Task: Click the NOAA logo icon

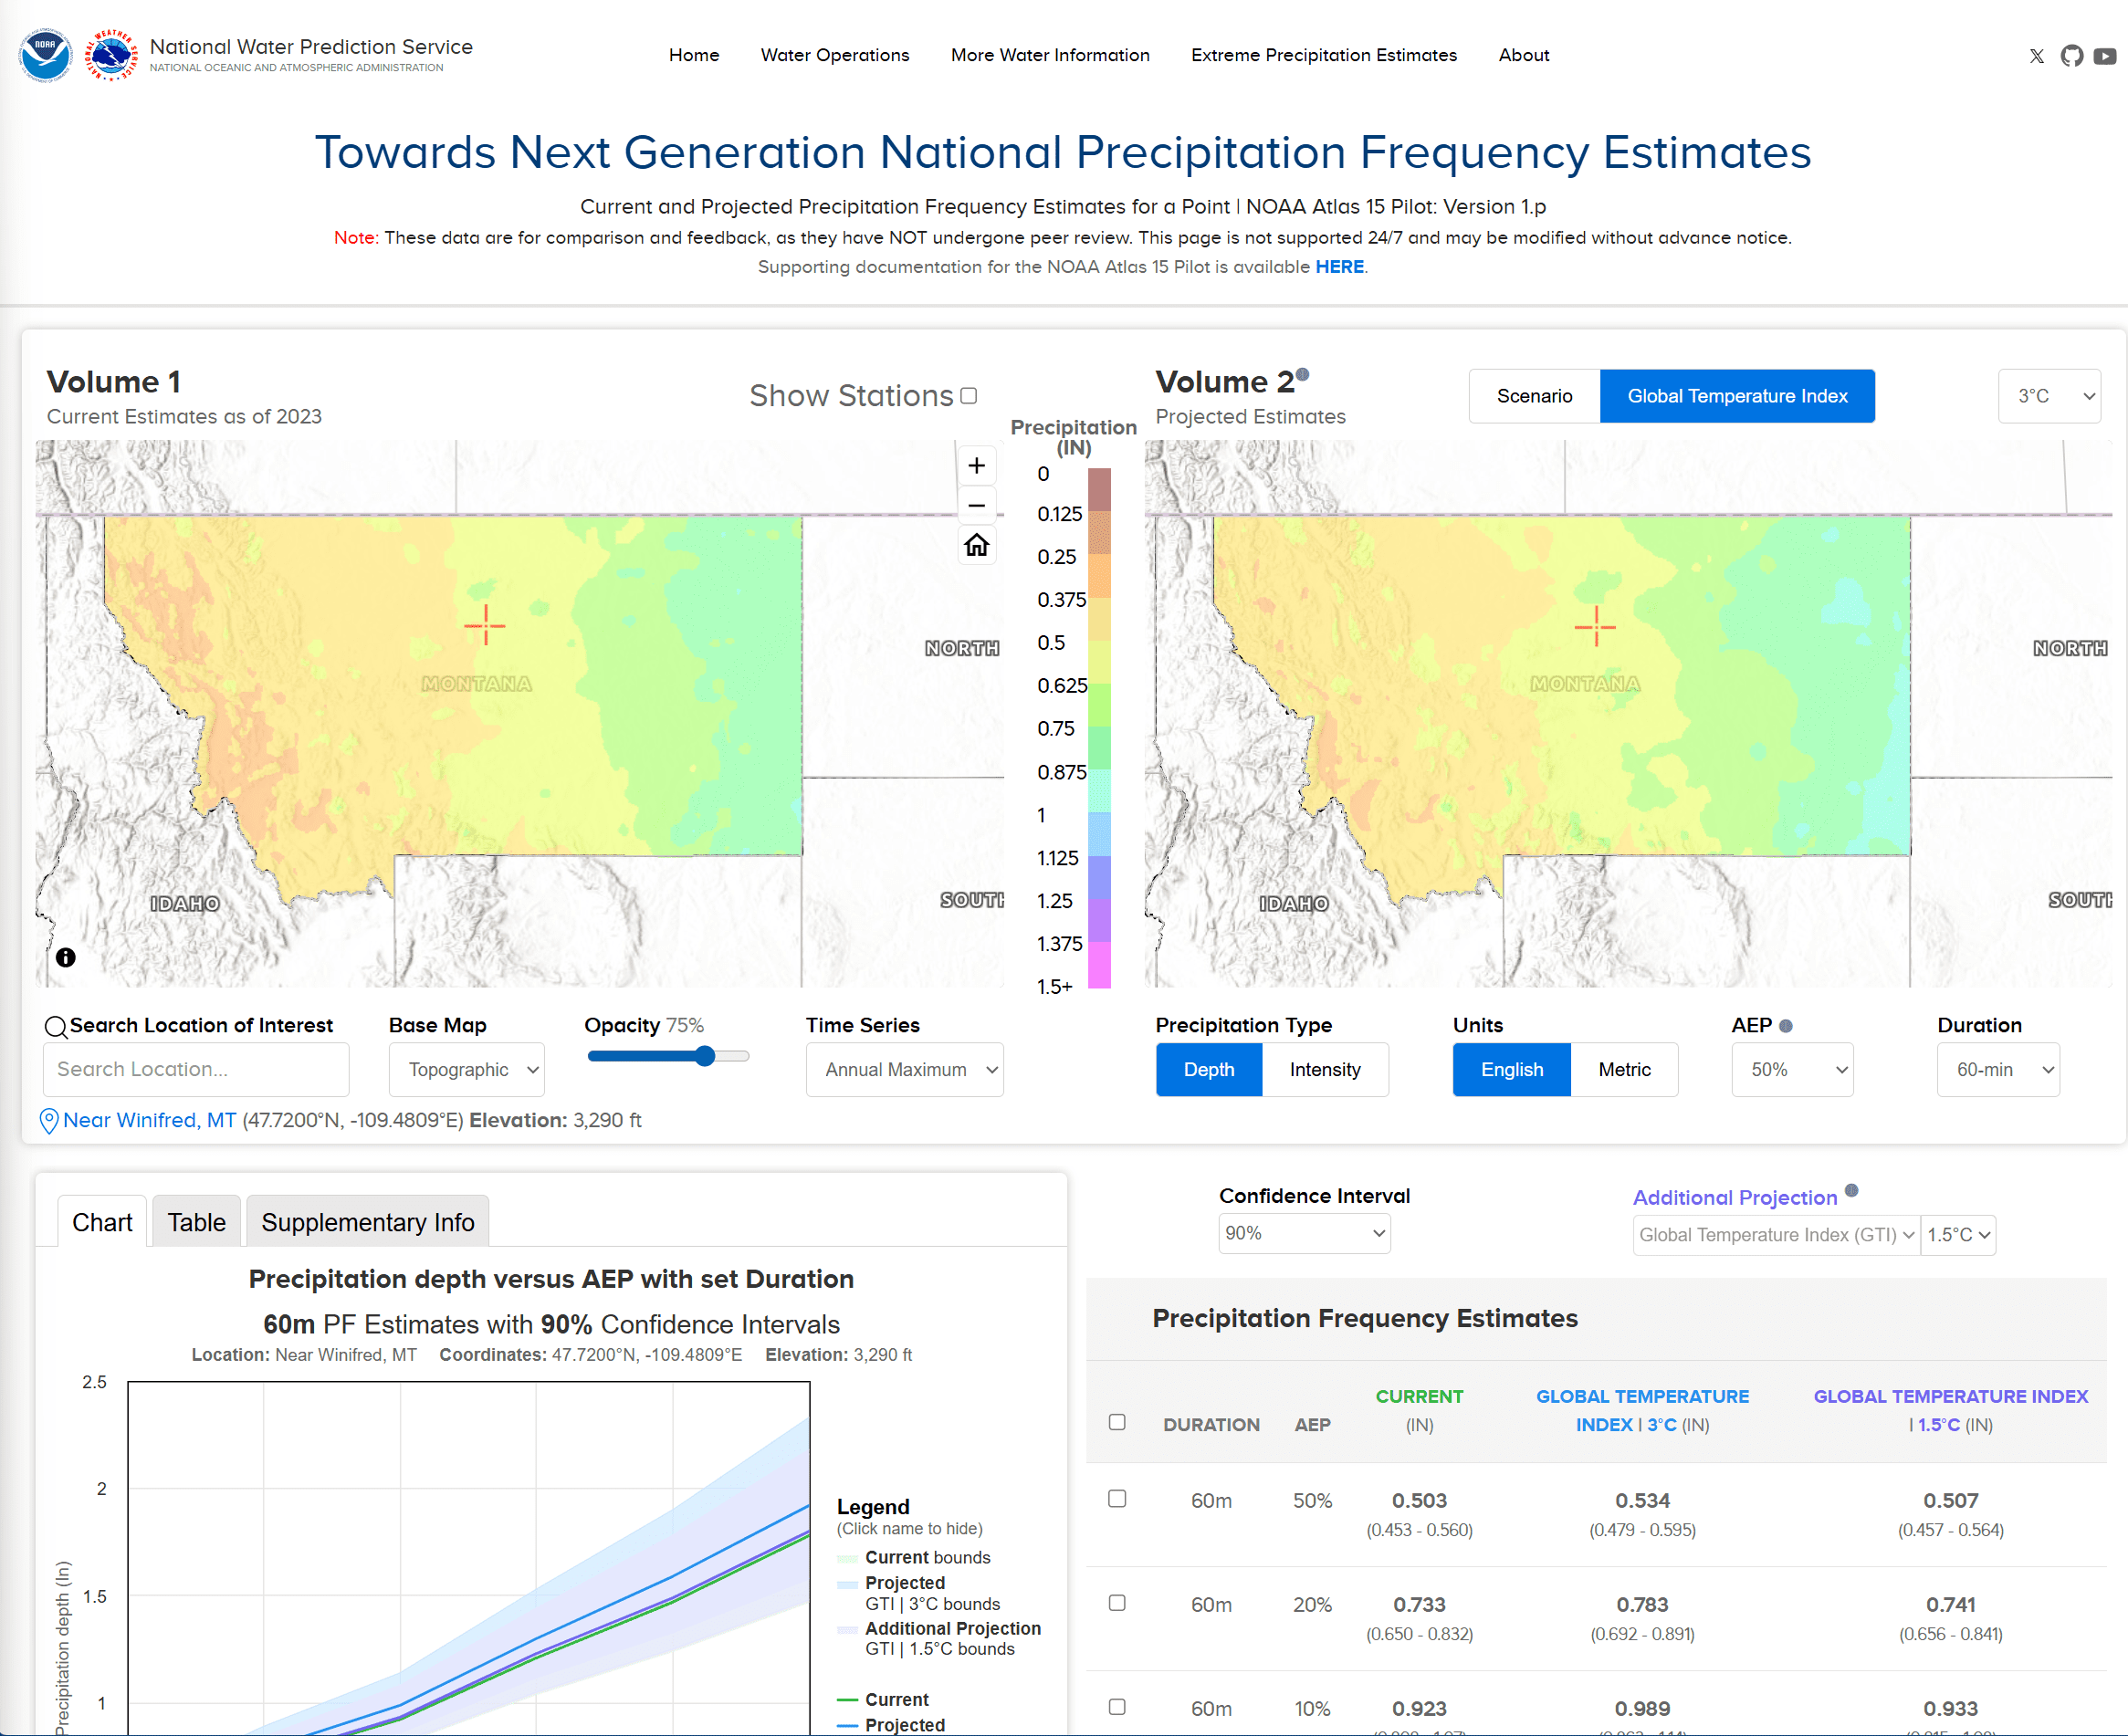Action: click(45, 55)
